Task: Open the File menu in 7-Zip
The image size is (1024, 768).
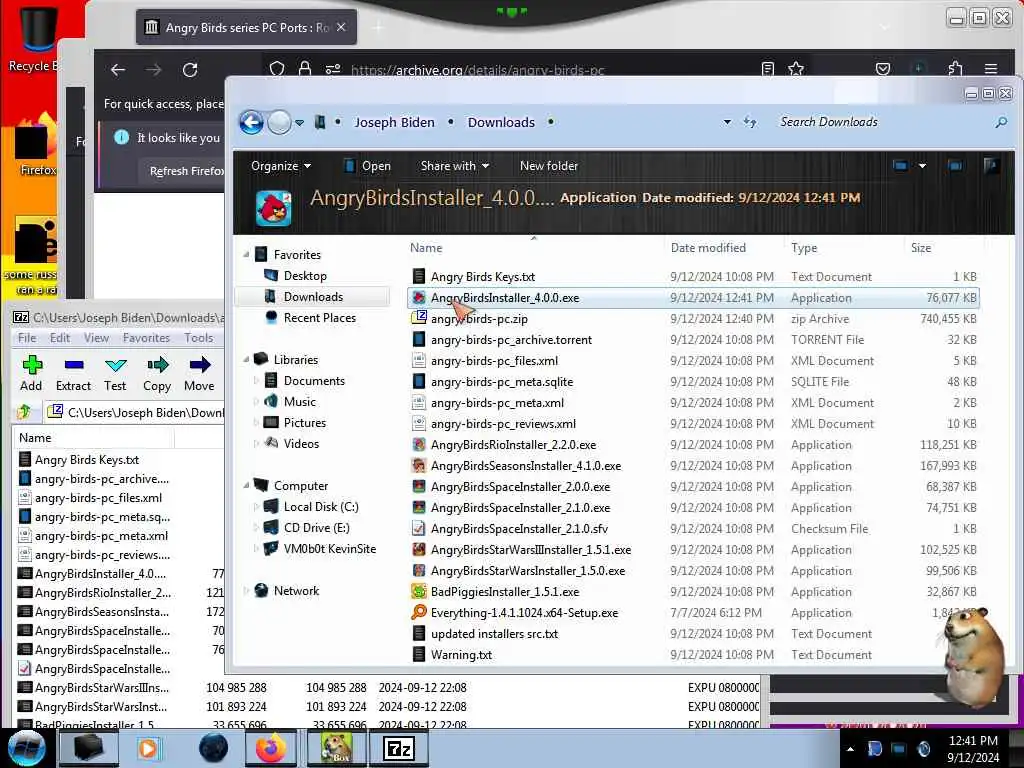Action: tap(27, 338)
